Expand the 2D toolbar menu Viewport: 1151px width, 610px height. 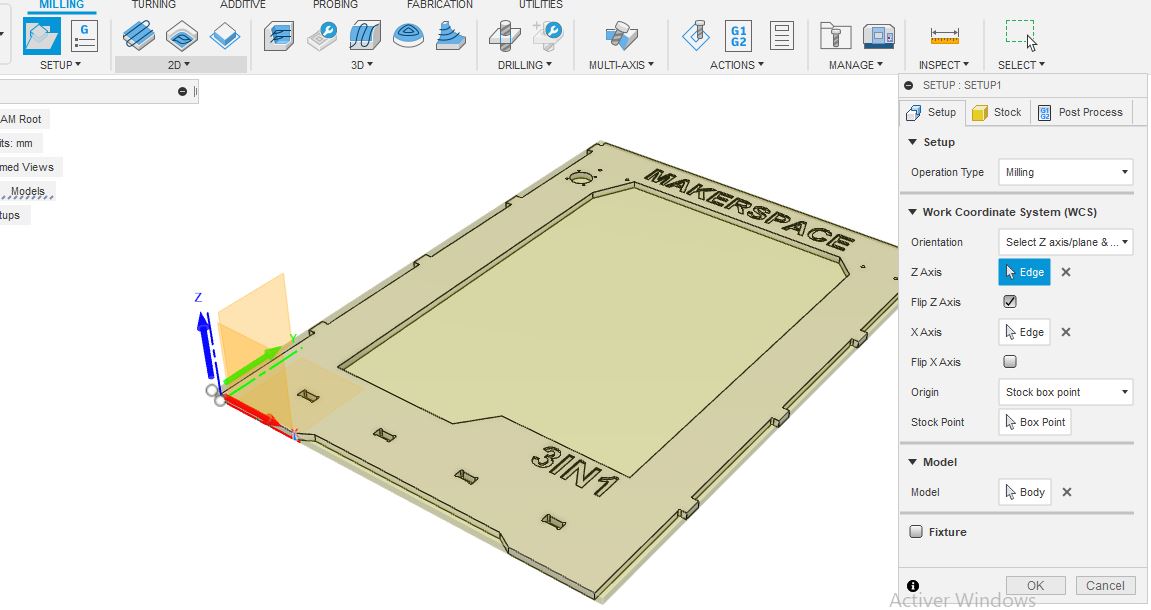click(179, 65)
